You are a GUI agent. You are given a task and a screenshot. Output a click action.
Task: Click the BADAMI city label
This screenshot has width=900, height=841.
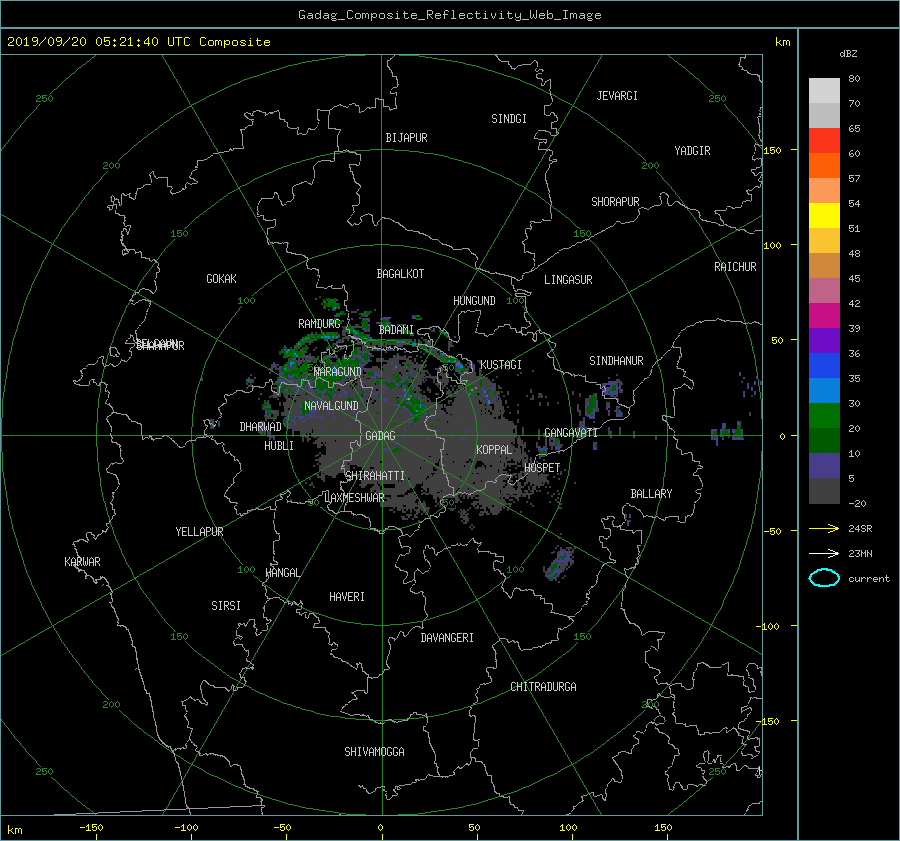tap(396, 330)
